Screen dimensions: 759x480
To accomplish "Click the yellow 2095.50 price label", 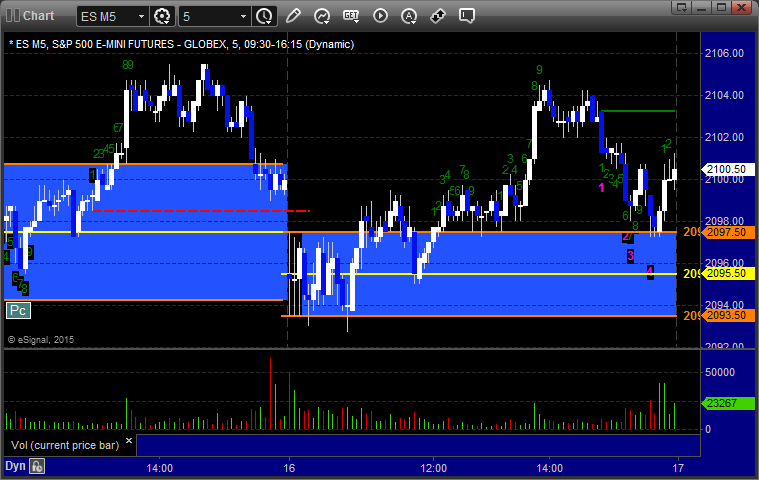I will coord(728,273).
